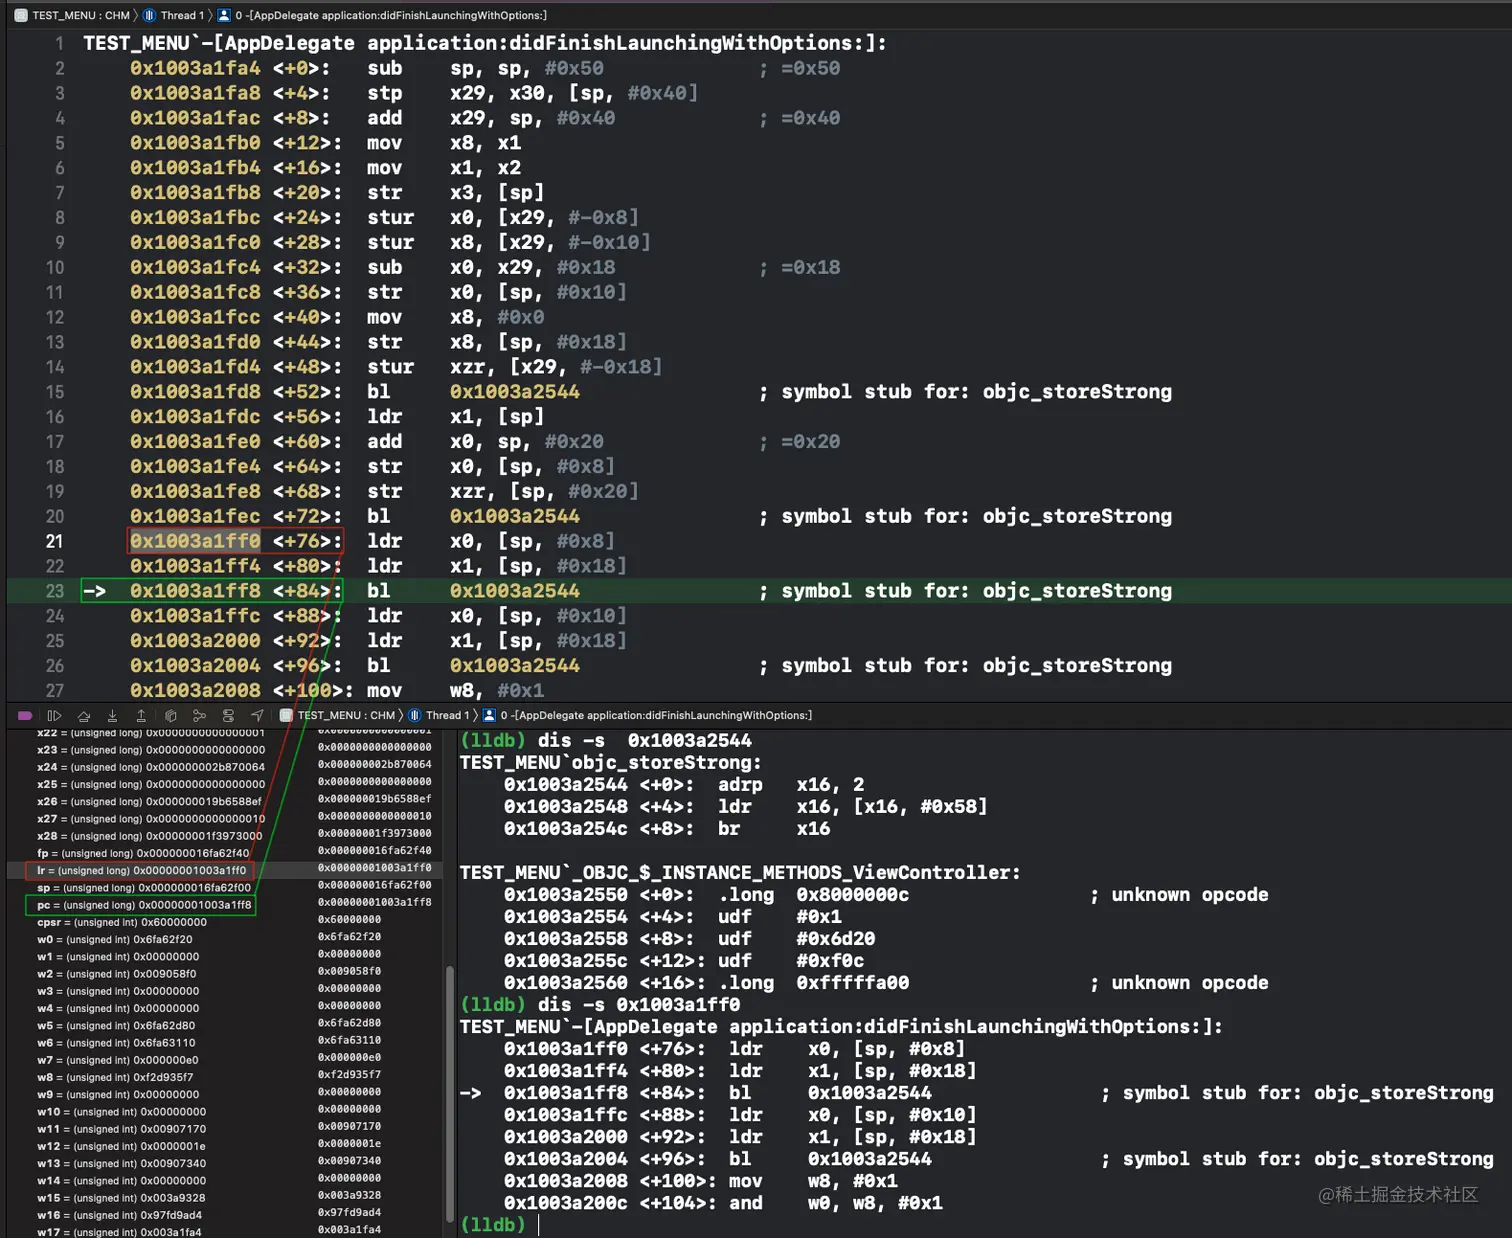Click the bl instruction at 0x1003a1fec
The width and height of the screenshot is (1512, 1238).
tap(651, 516)
